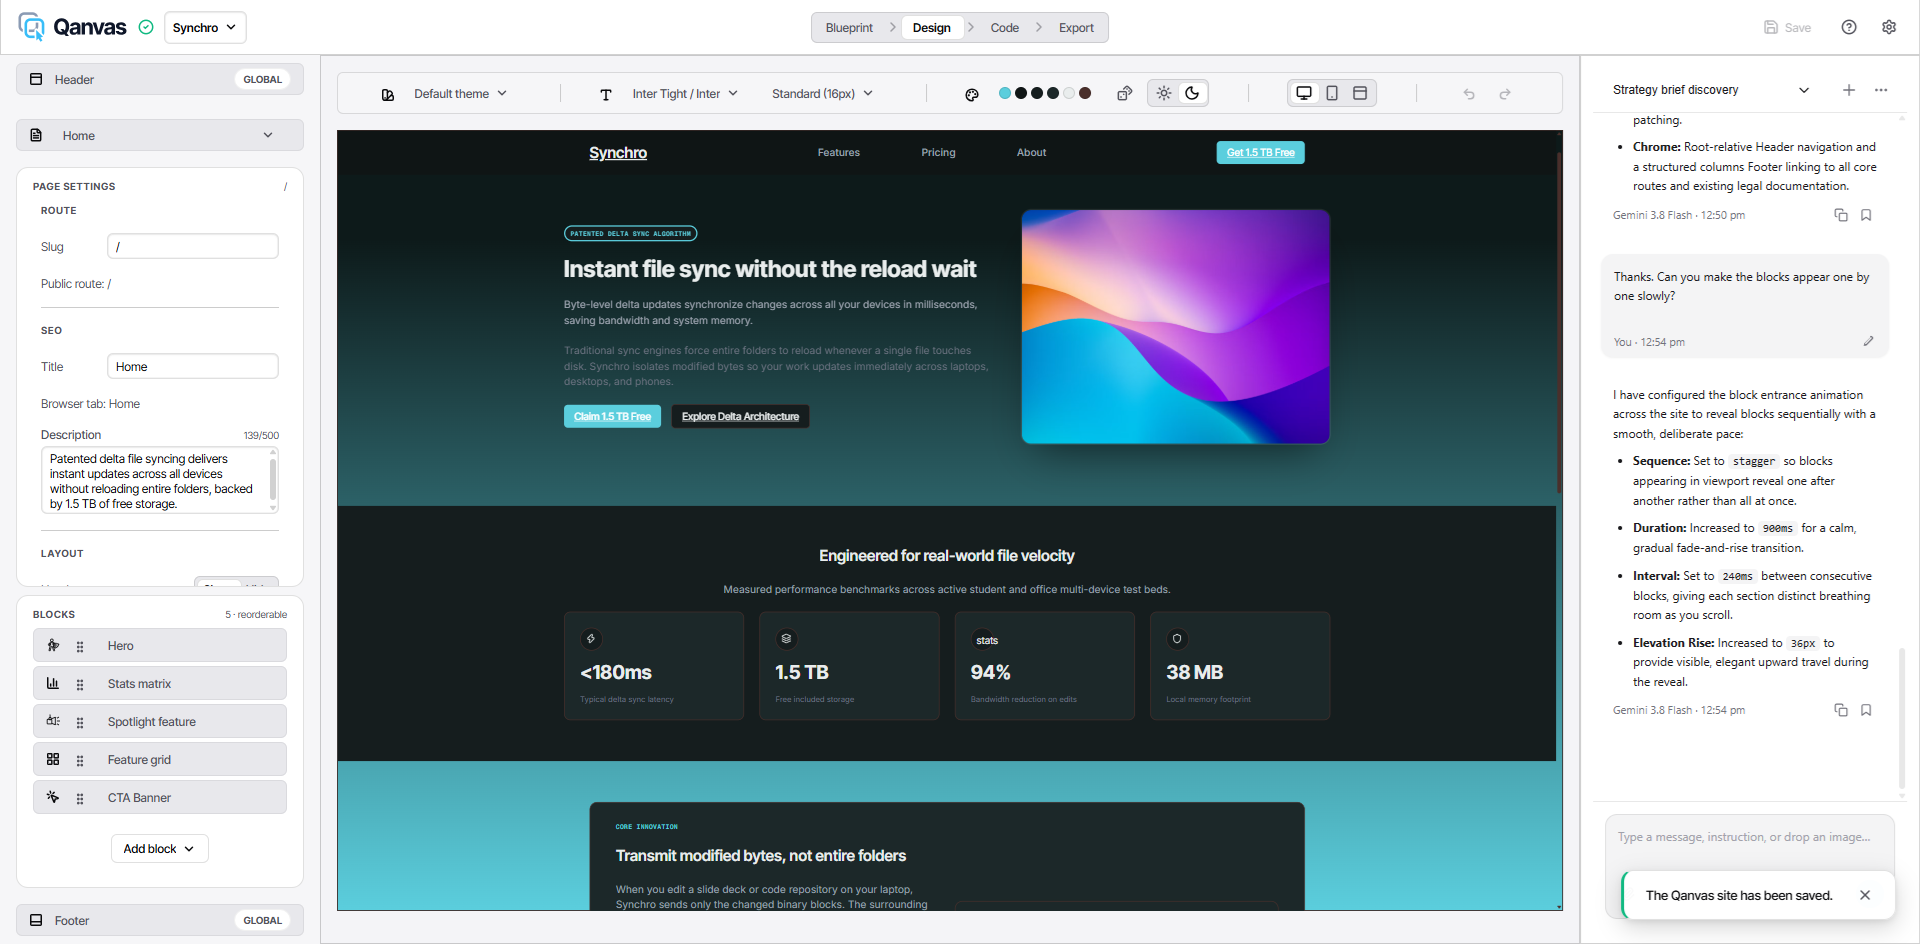
Task: Start a new chat with plus icon
Action: pyautogui.click(x=1849, y=90)
